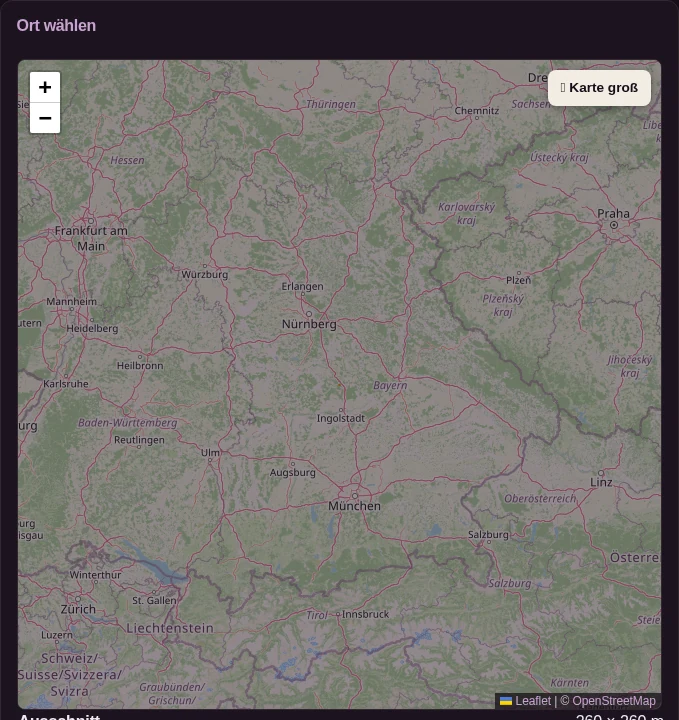Pick Innsbruck on the map
The image size is (679, 720).
pyautogui.click(x=365, y=614)
